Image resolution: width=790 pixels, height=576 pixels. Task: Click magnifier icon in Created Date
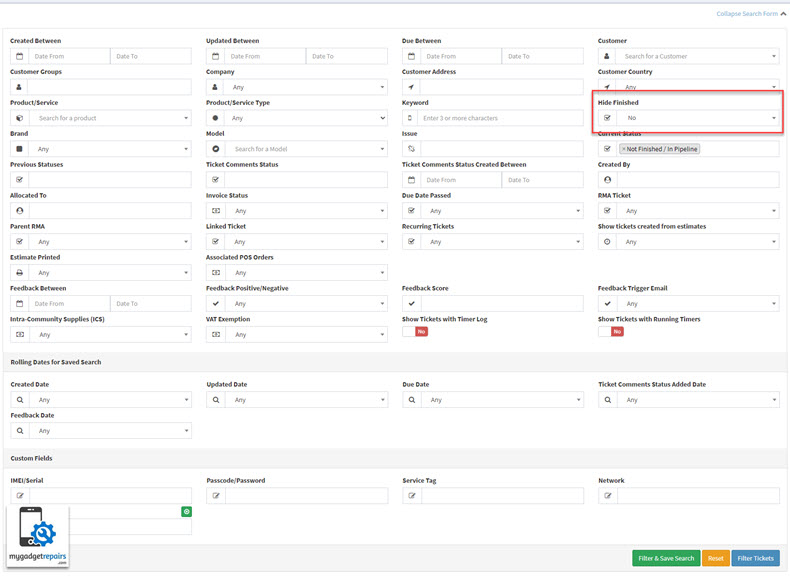(20, 400)
